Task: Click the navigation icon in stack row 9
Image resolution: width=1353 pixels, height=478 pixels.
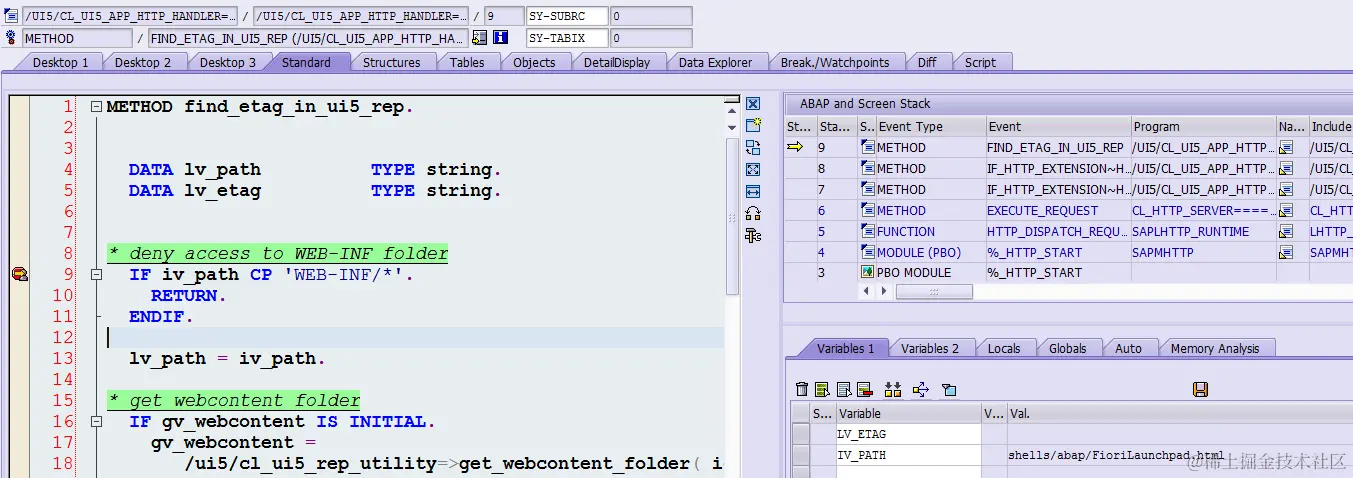Action: [x=1286, y=147]
